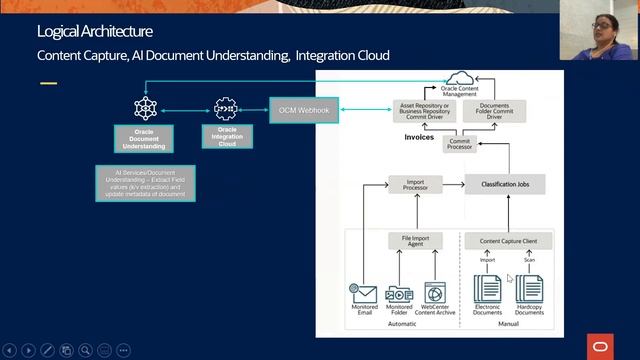
Task: Click the AI Services/Document Understanding description box
Action: click(145, 183)
